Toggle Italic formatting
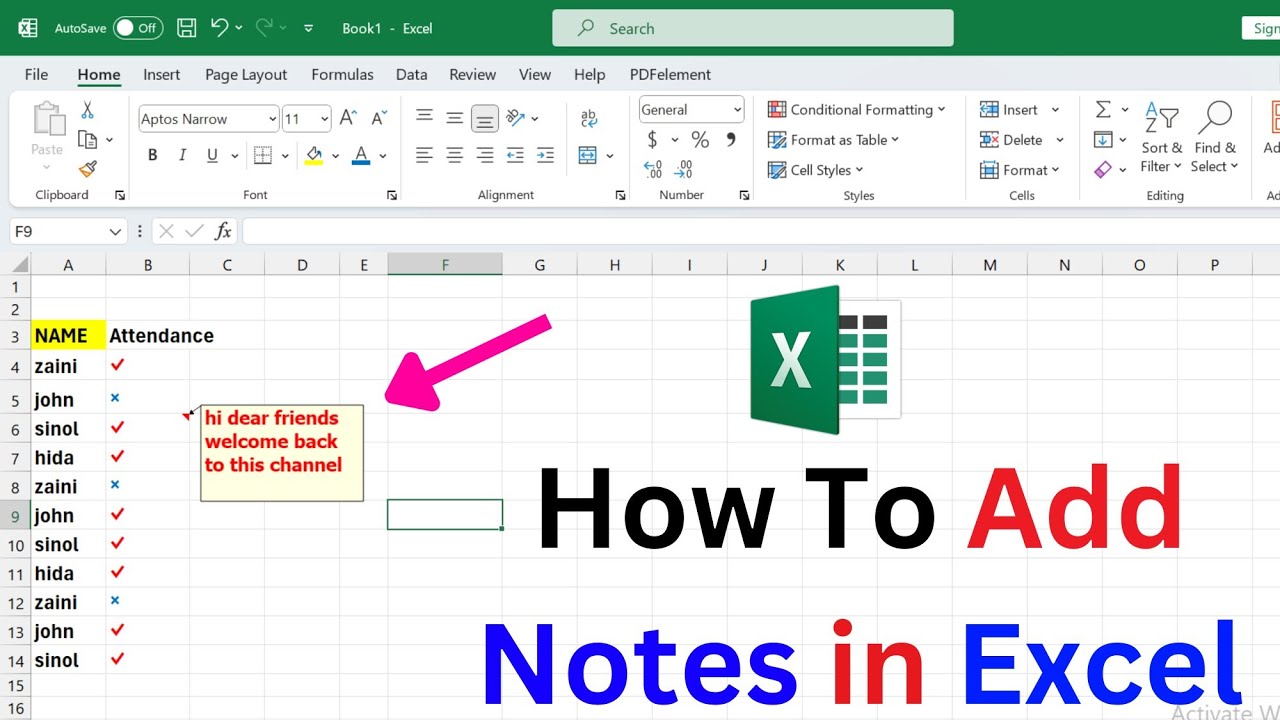The image size is (1280, 720). click(182, 155)
